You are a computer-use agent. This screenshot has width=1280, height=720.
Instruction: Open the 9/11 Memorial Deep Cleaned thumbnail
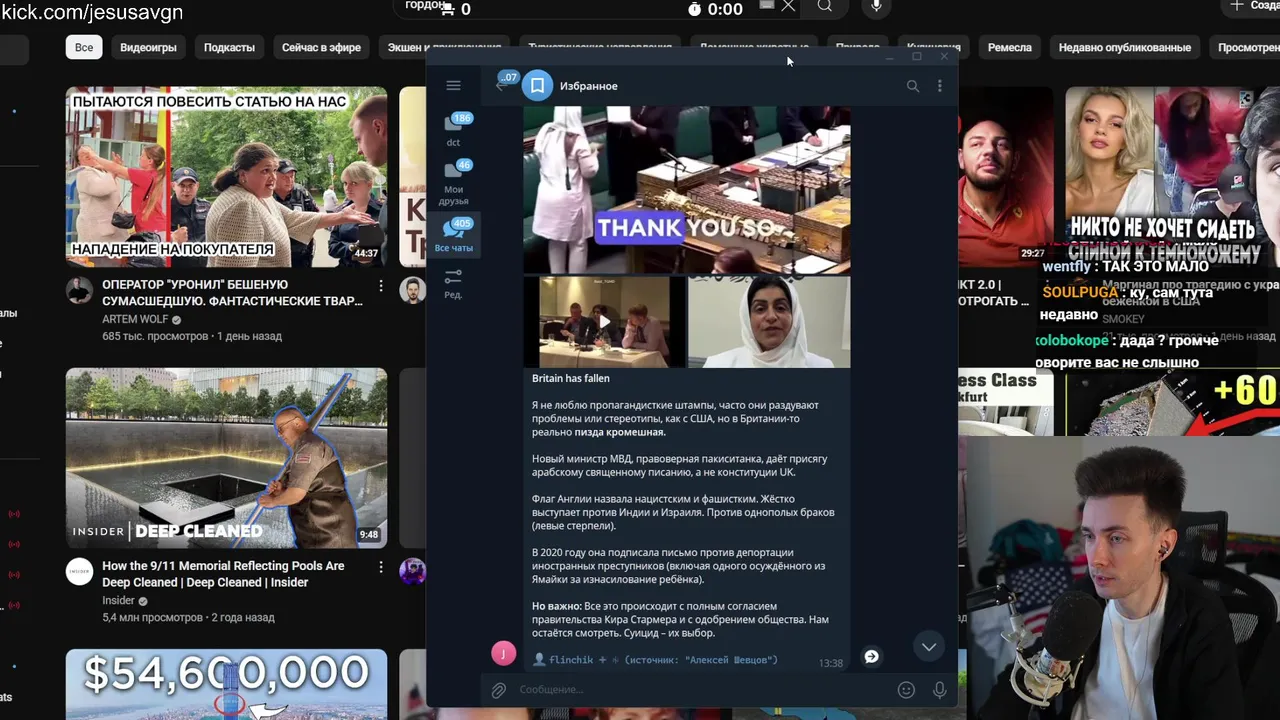pyautogui.click(x=226, y=458)
